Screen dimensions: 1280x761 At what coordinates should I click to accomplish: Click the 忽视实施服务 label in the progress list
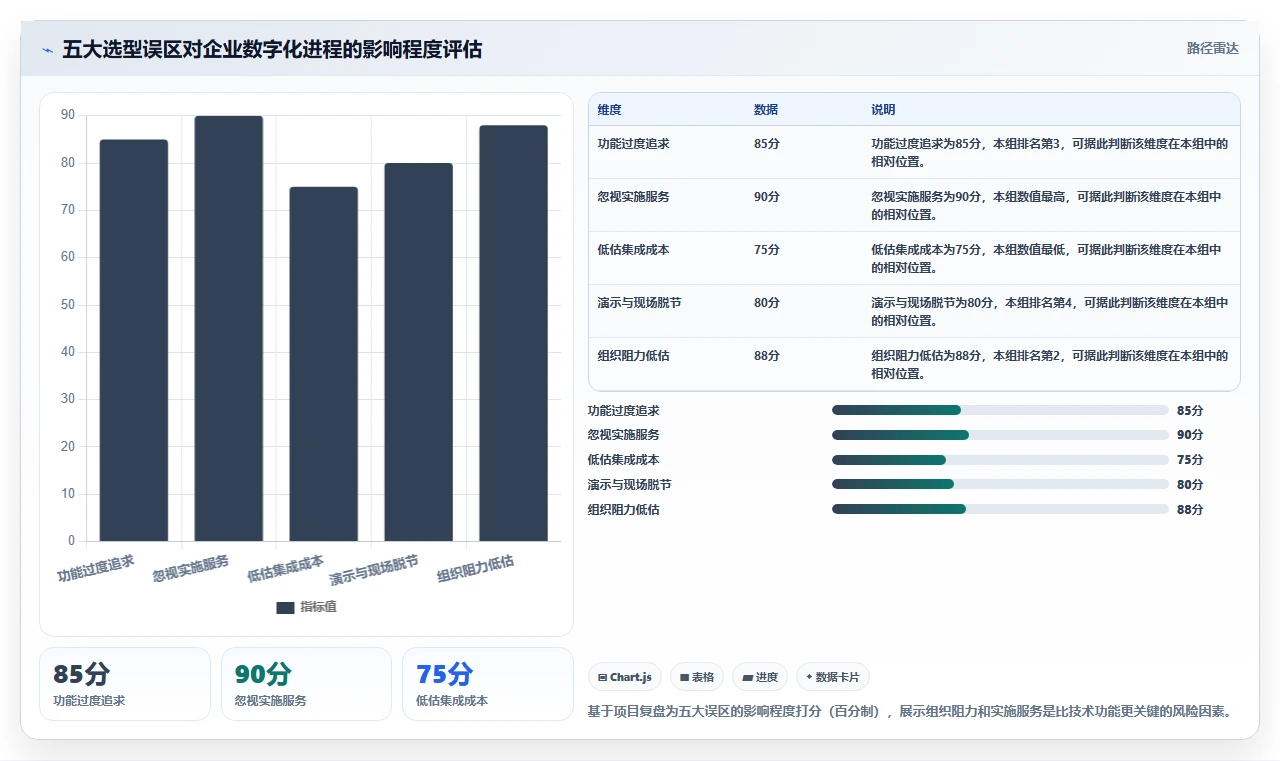[624, 435]
